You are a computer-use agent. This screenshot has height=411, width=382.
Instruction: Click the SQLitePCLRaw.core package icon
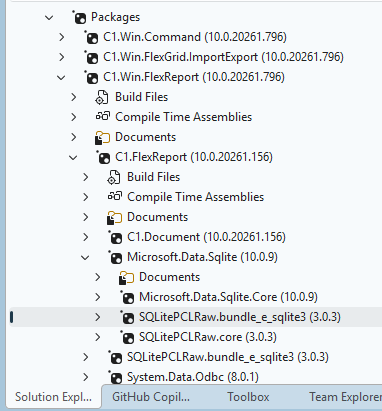(127, 337)
